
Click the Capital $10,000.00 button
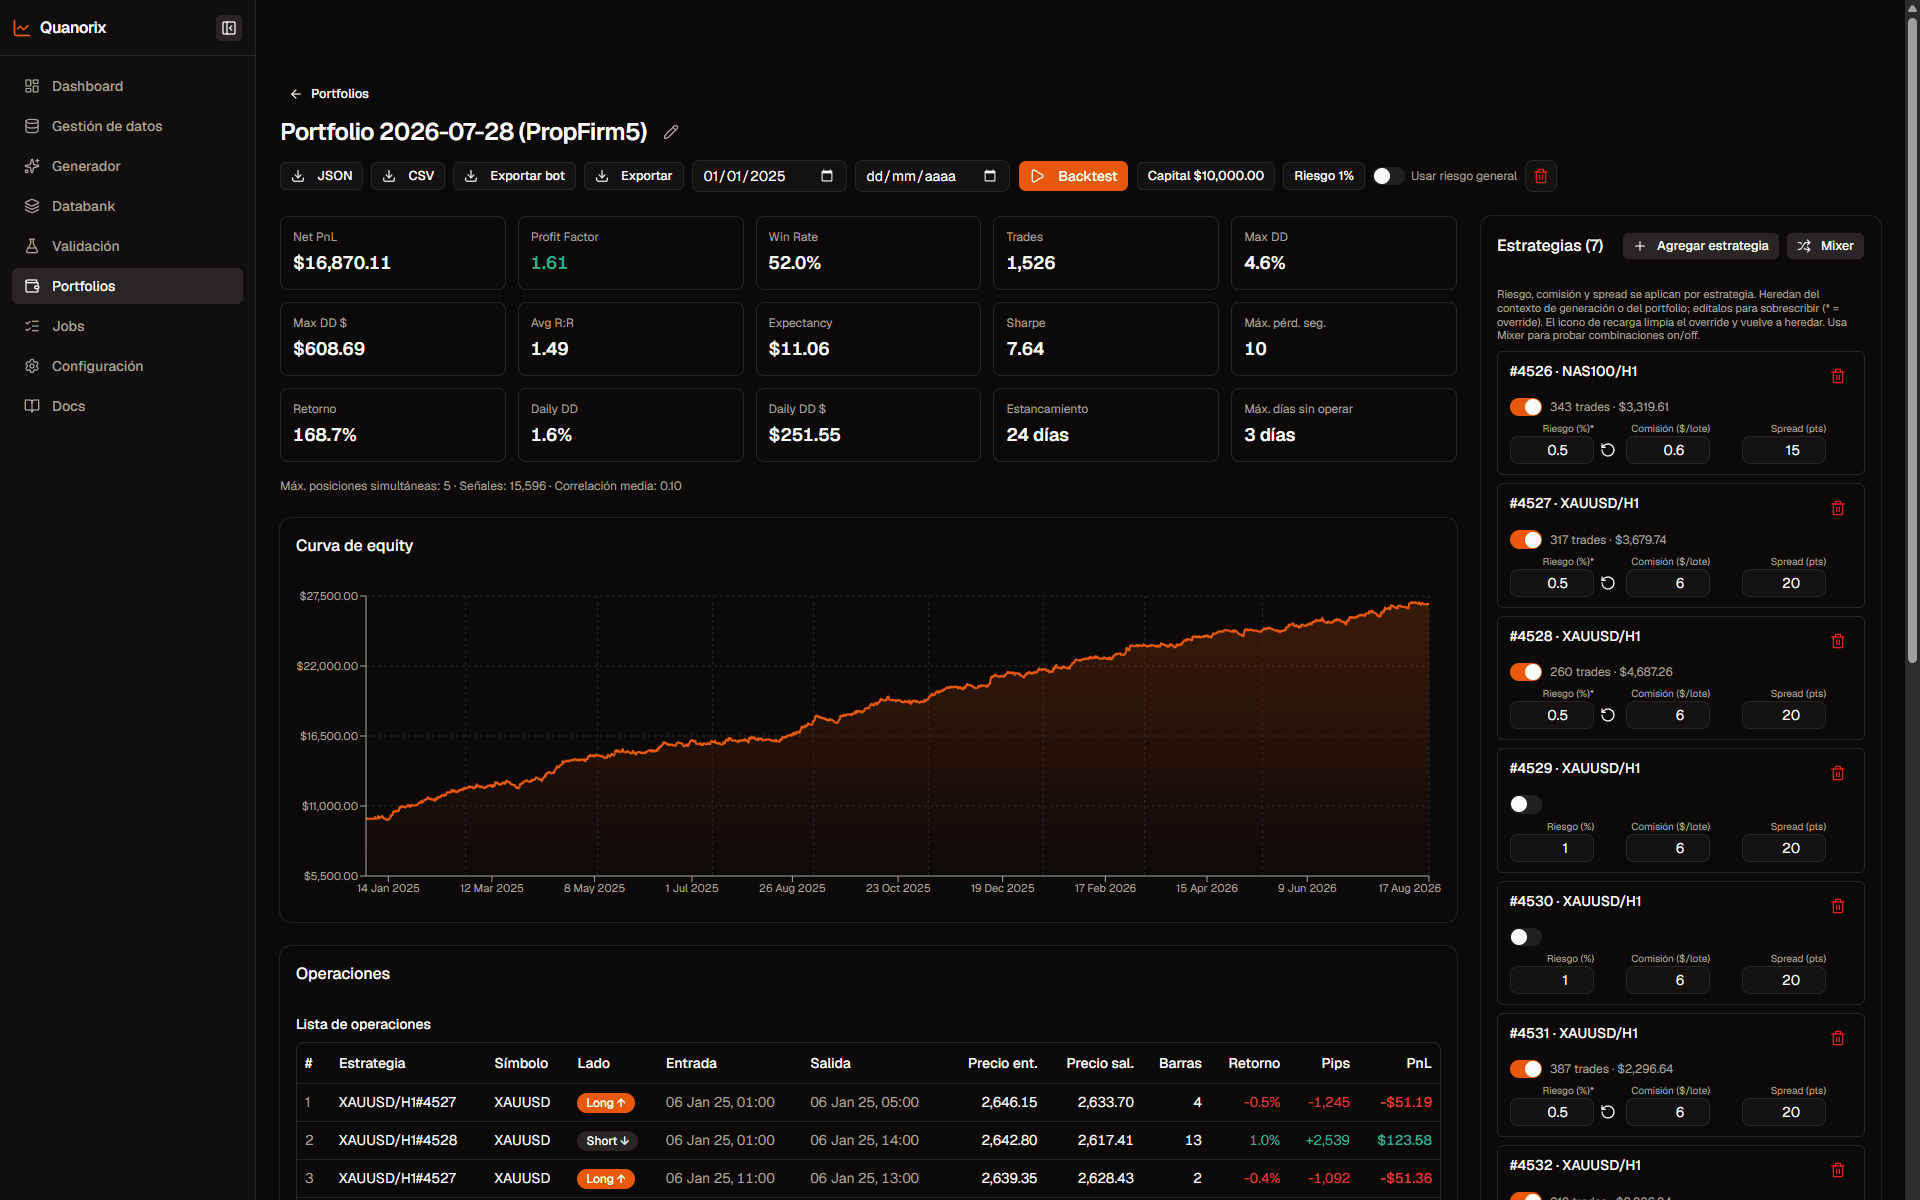(x=1206, y=176)
